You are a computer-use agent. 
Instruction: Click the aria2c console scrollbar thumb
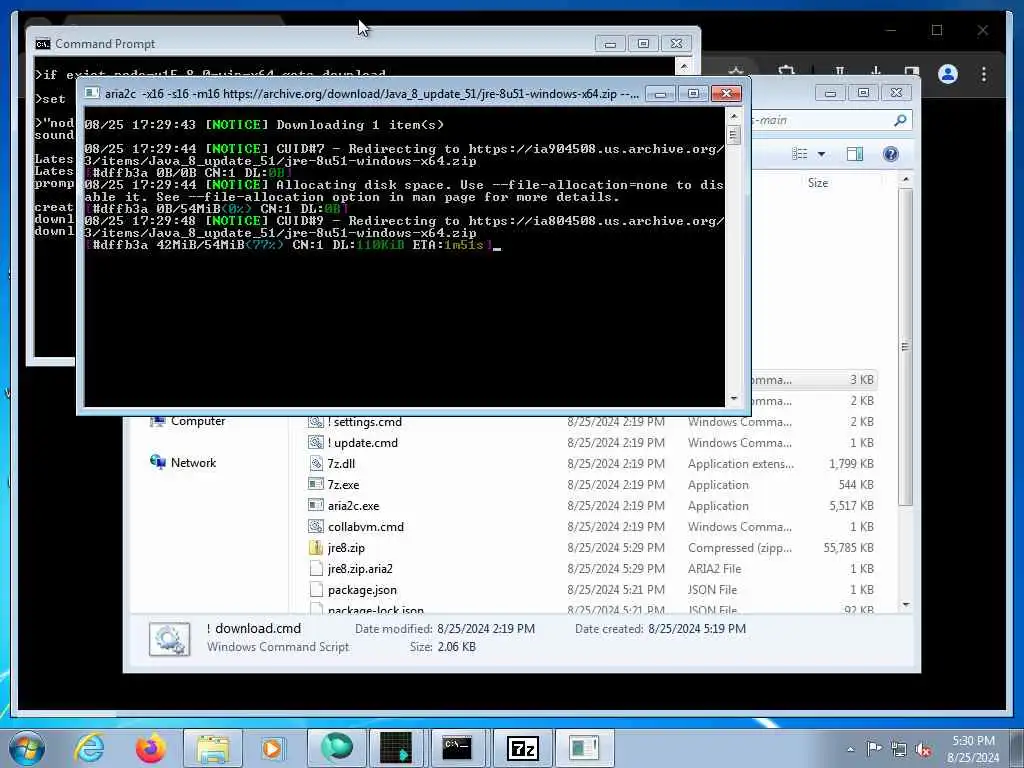click(x=733, y=136)
